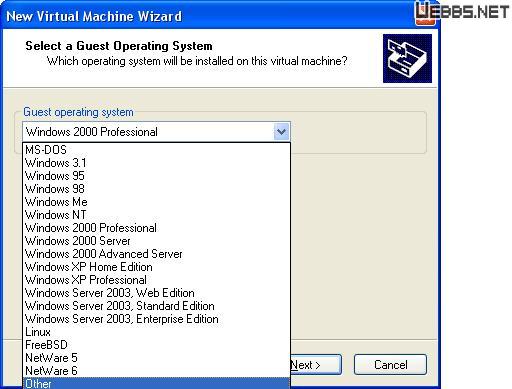Select Windows 98 entry
Viewport: 512px width, 389px height.
[x=157, y=189]
